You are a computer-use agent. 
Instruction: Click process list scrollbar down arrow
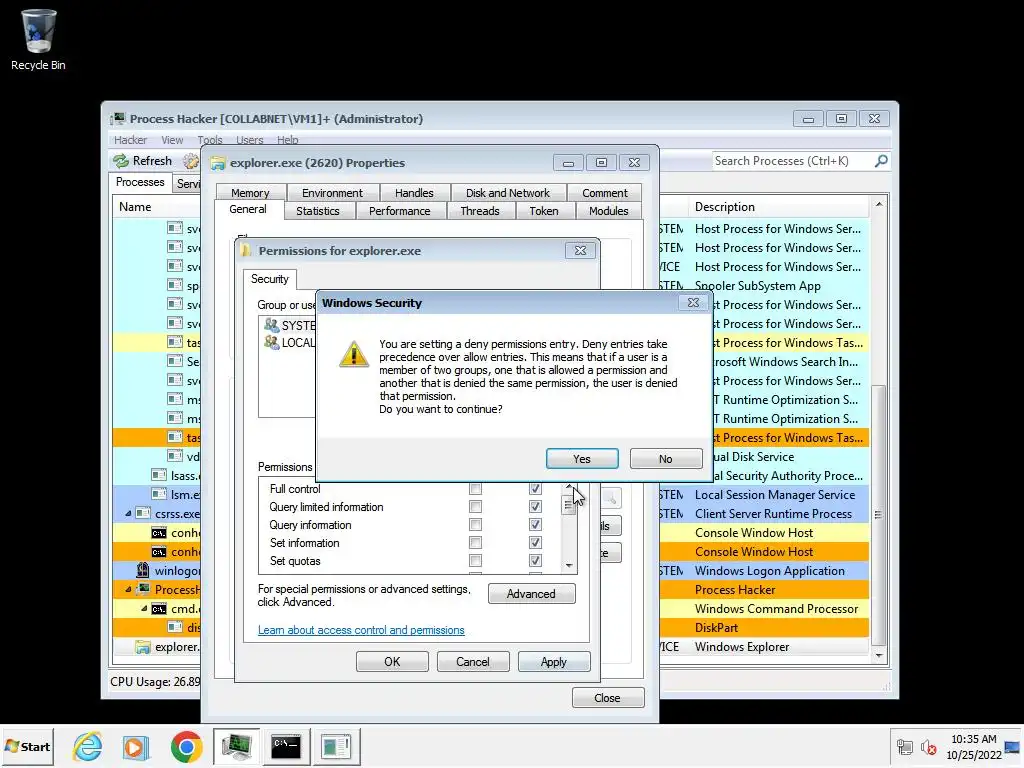point(879,655)
